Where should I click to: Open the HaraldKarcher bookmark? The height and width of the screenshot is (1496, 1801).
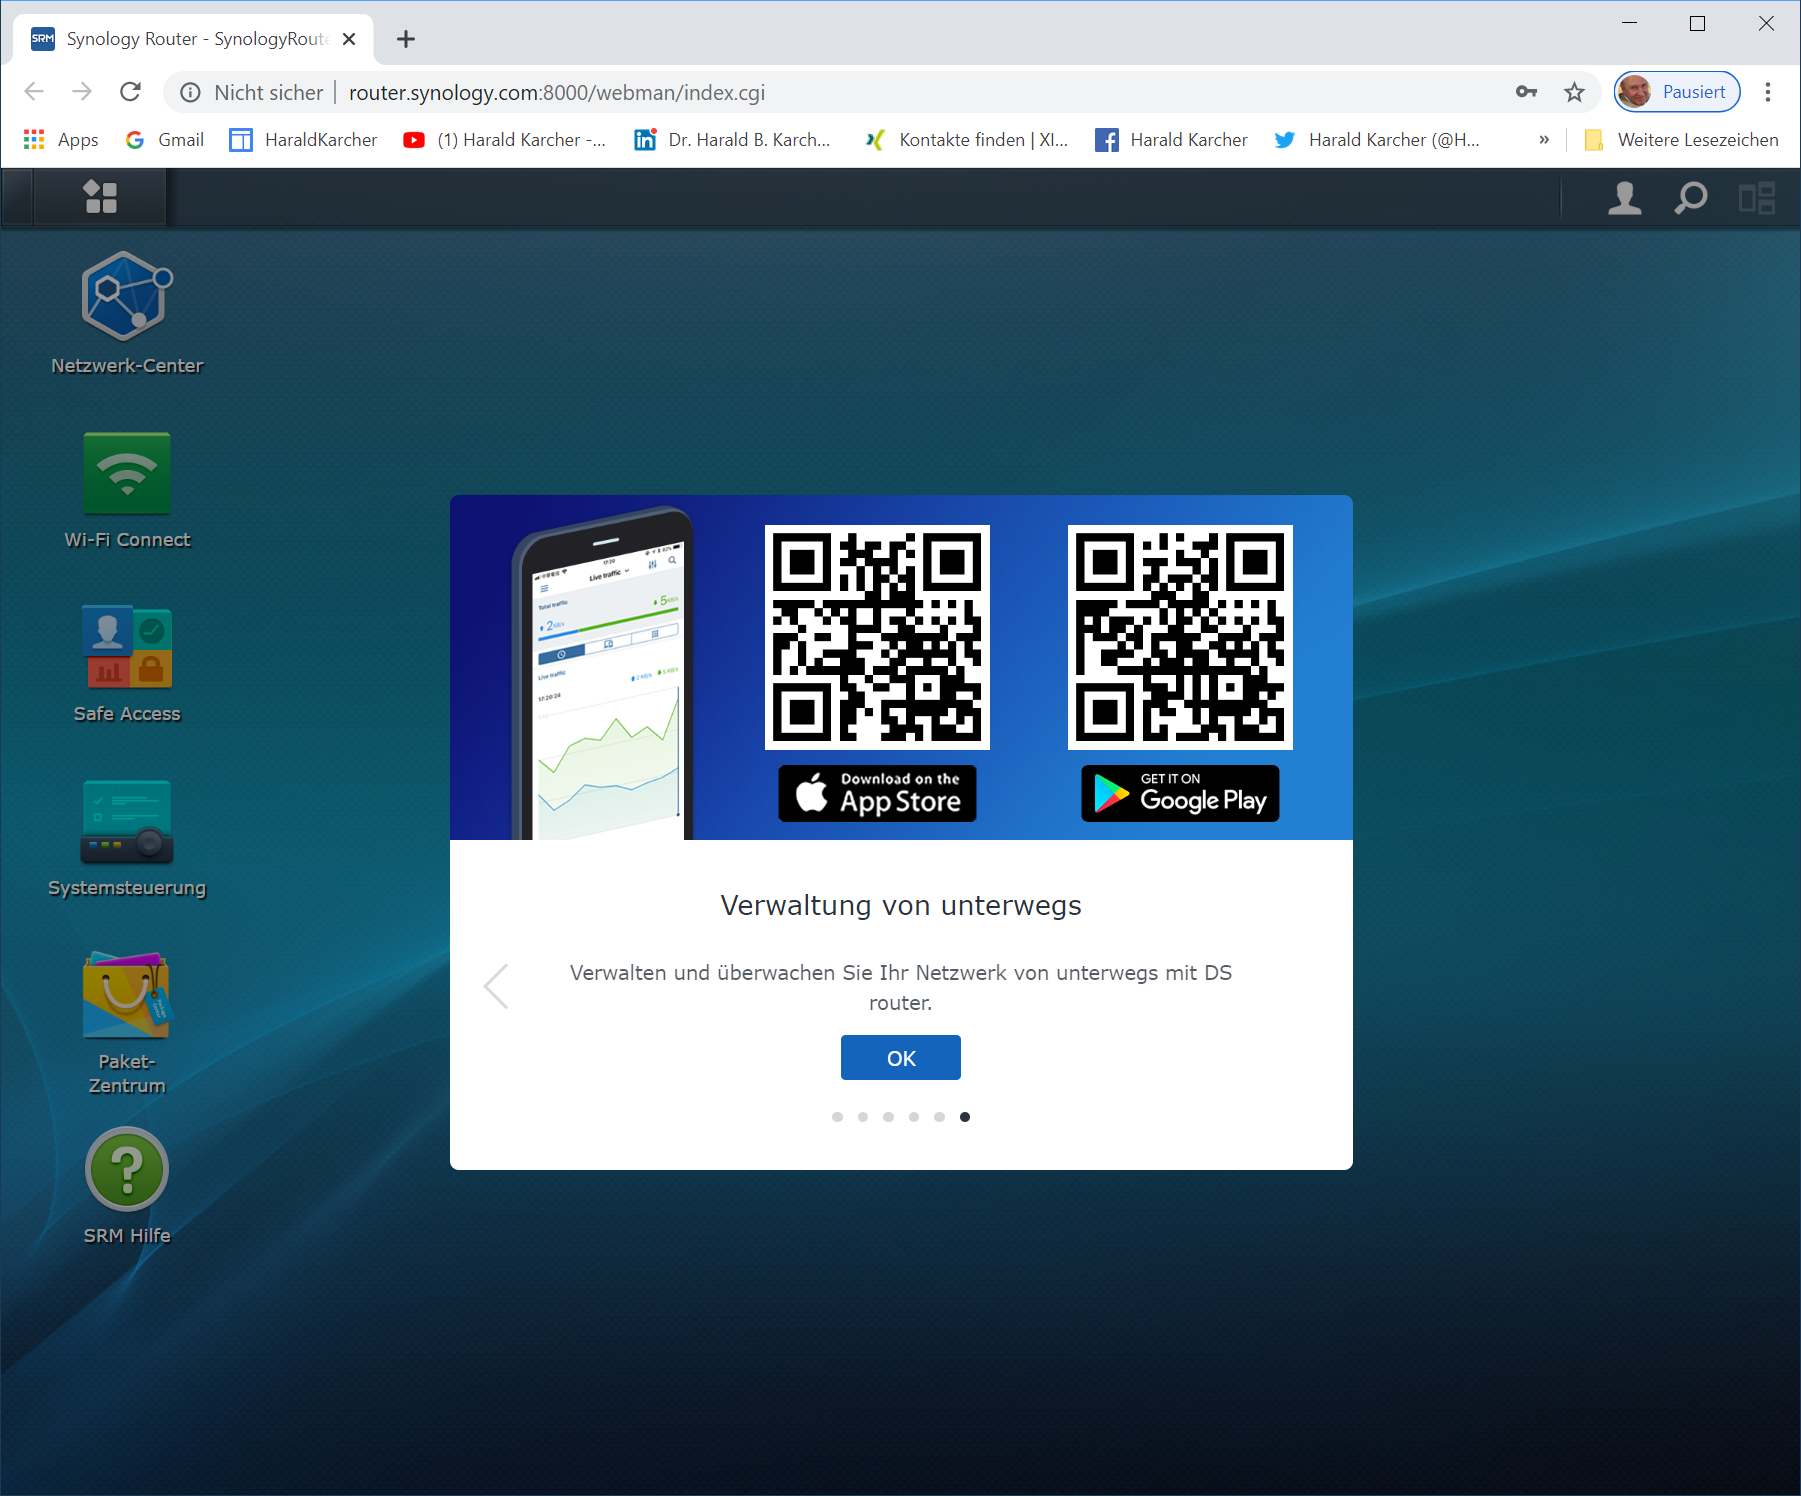coord(303,140)
